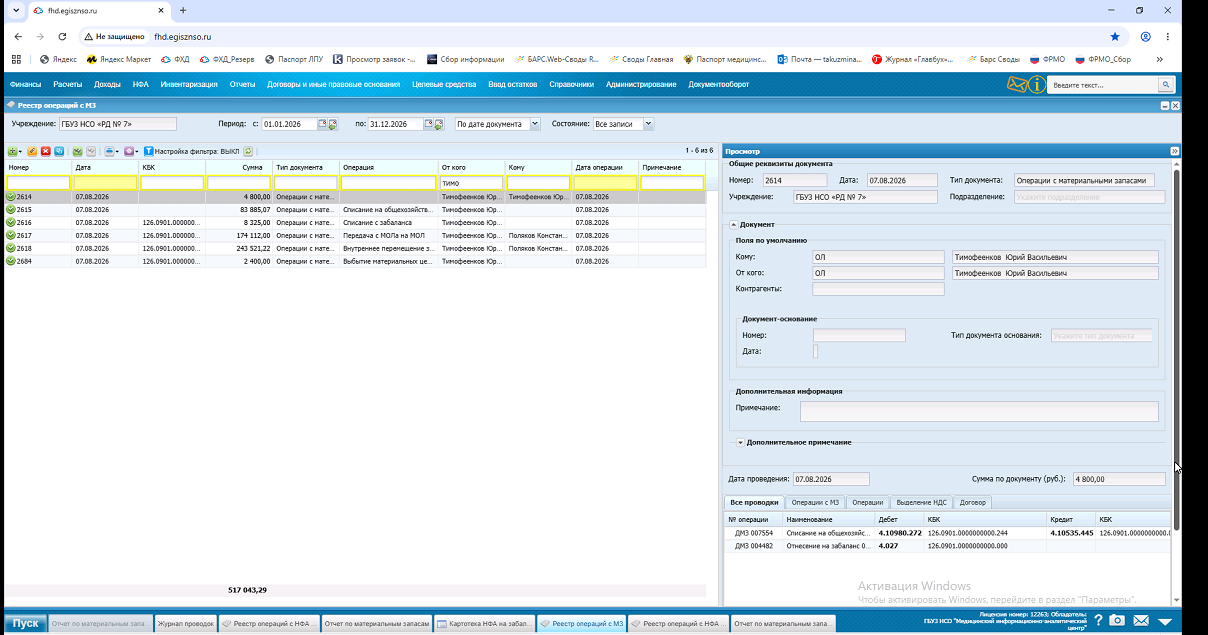Collapse the Документ section

(x=733, y=225)
